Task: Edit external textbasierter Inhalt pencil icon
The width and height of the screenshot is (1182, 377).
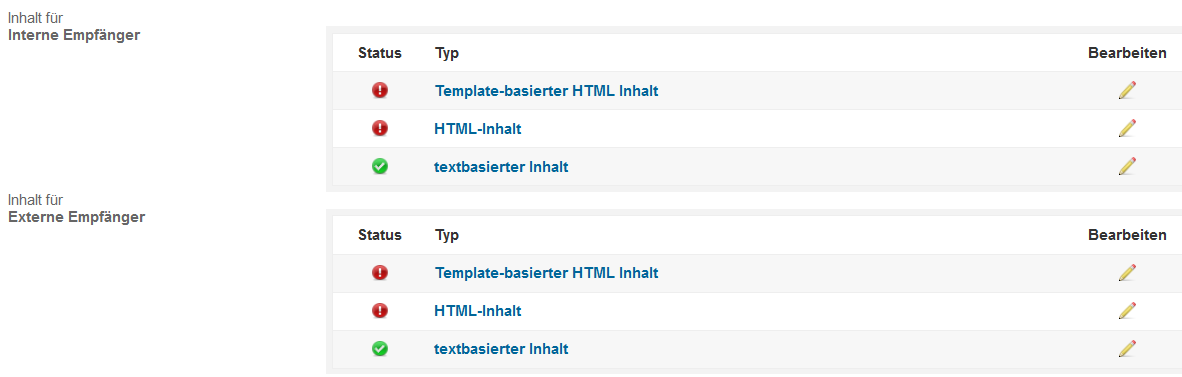Action: click(x=1127, y=348)
